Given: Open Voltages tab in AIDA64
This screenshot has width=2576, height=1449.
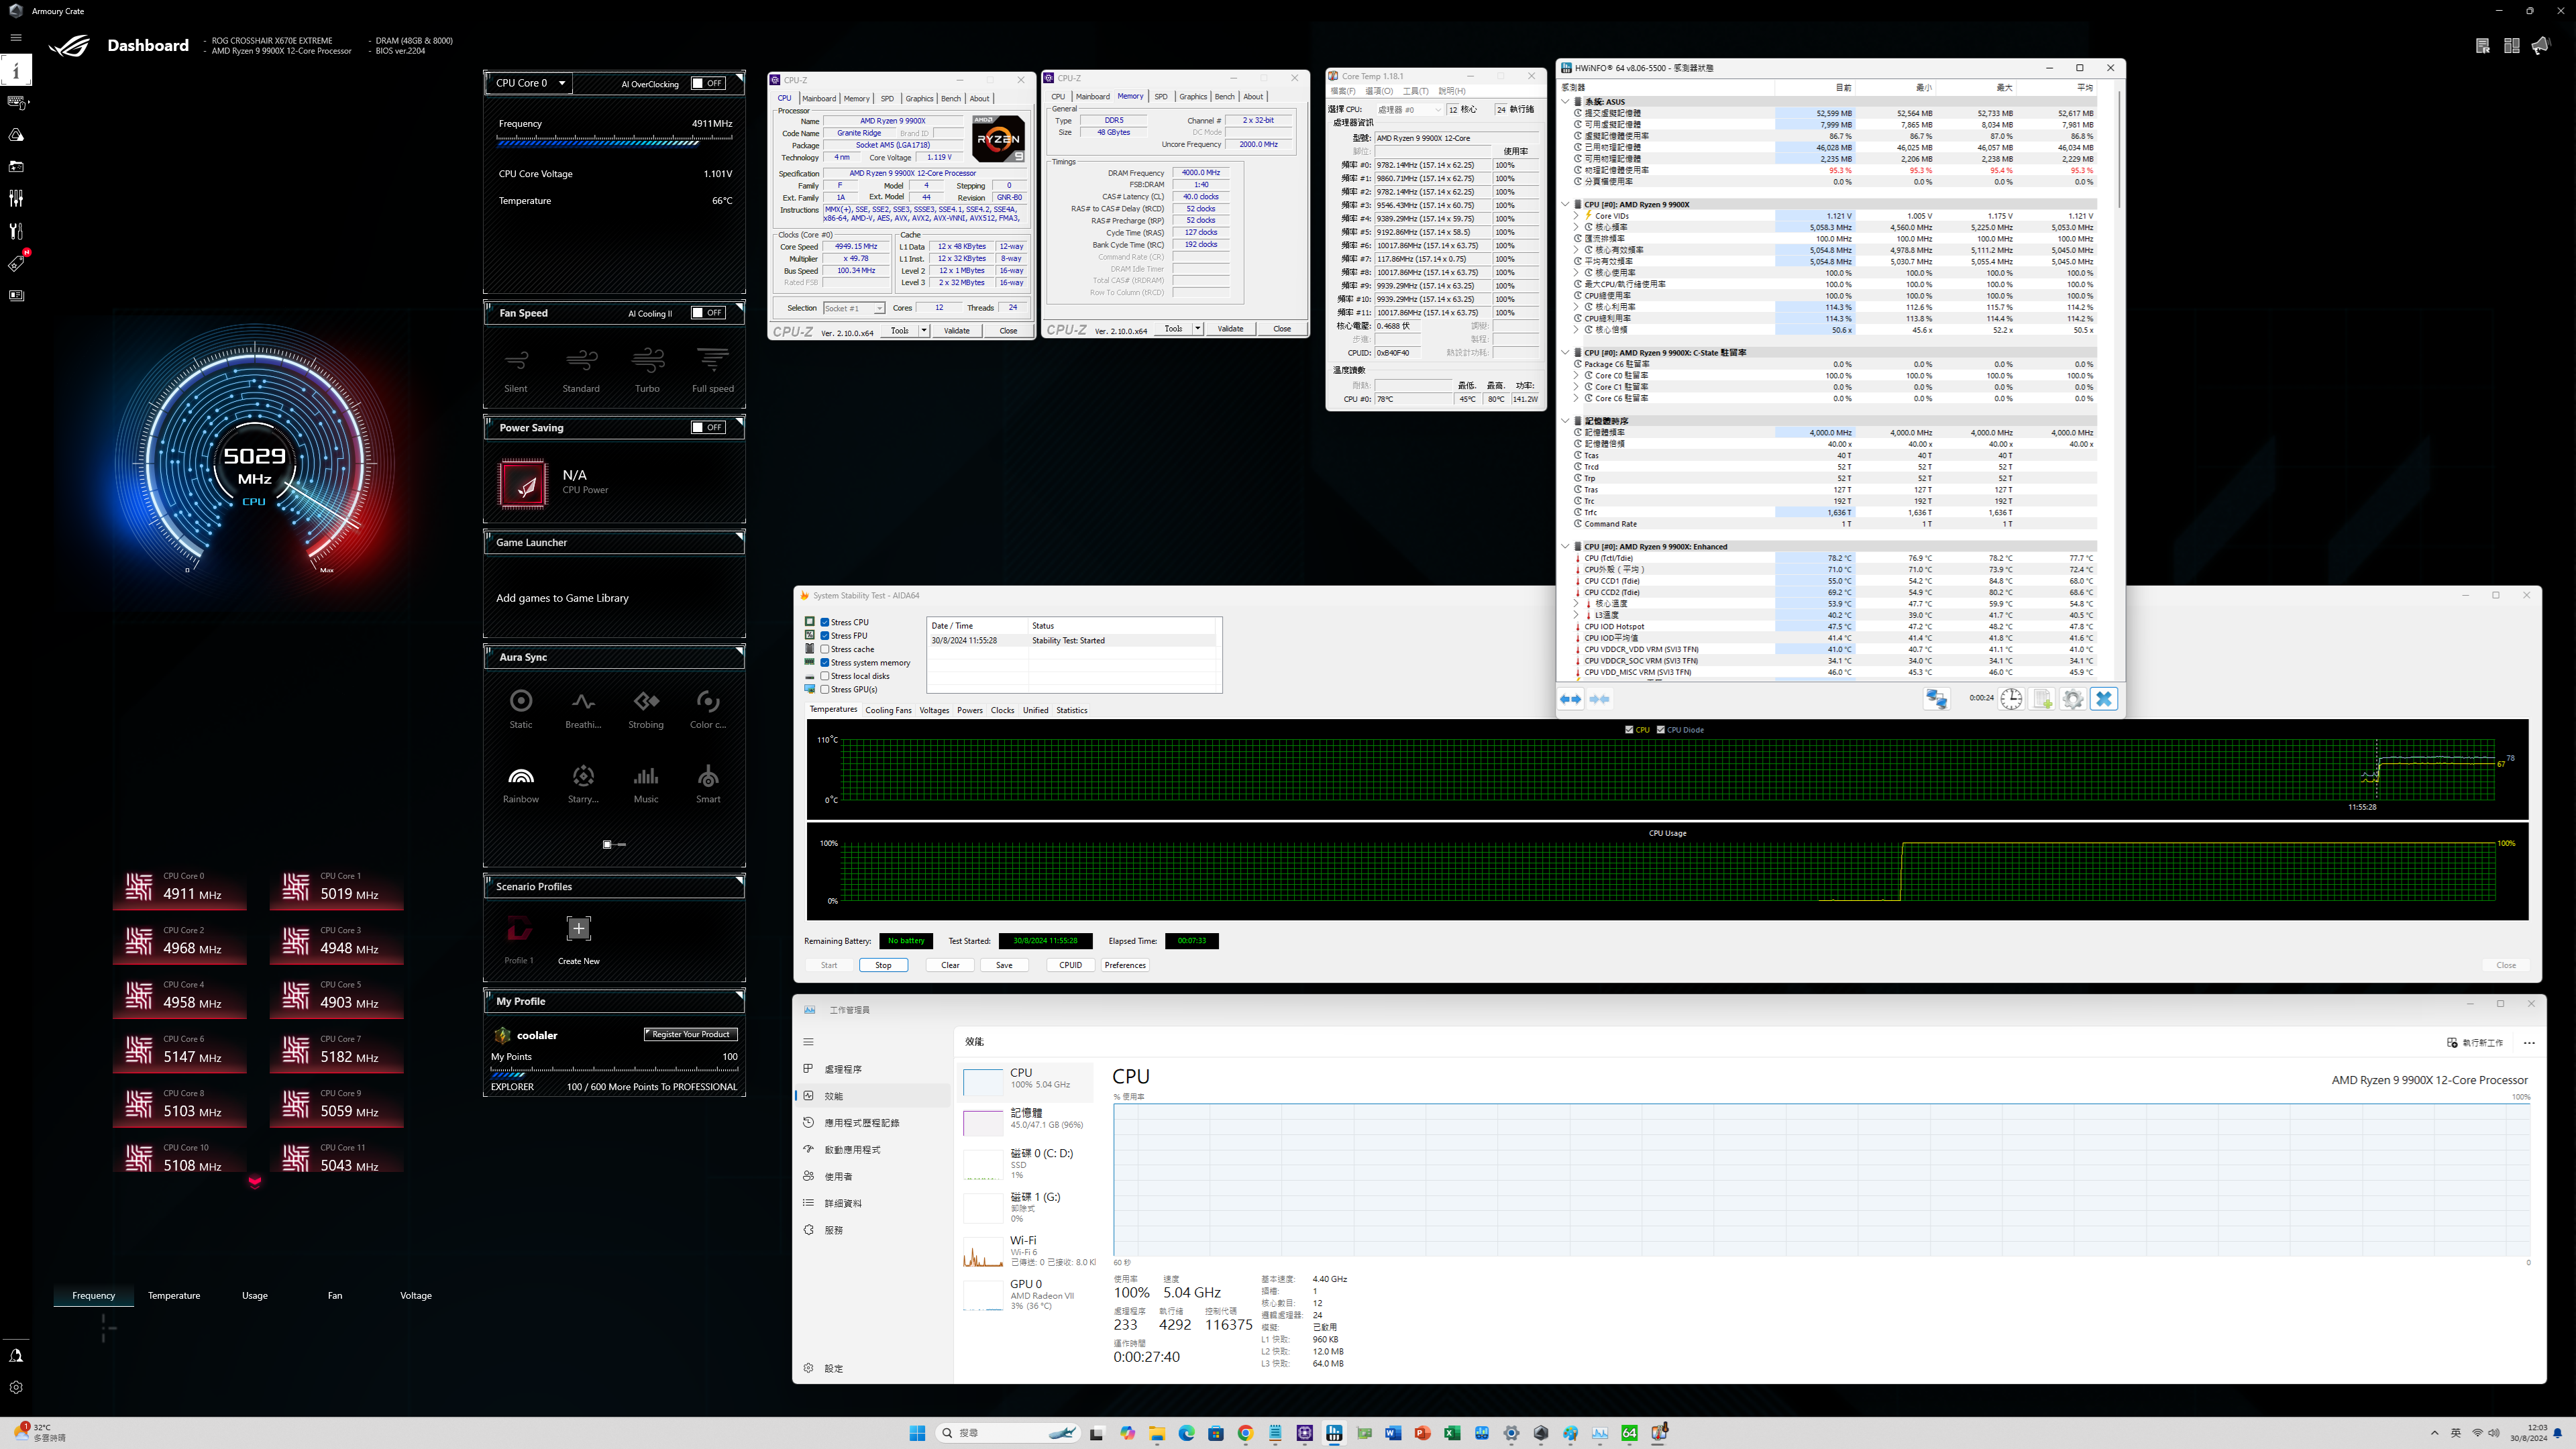Looking at the screenshot, I should click(x=934, y=710).
